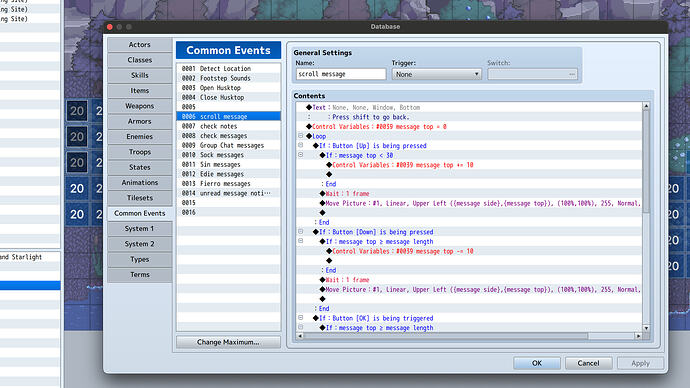Select first 'Wait : 1 frame' command

click(470, 194)
